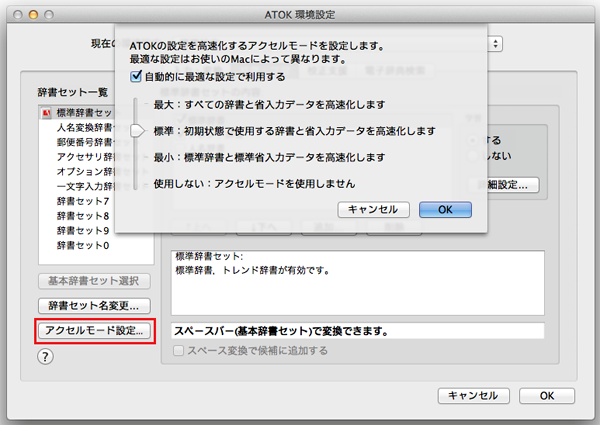Click 基本辞書セット選択 button
The height and width of the screenshot is (425, 600).
pos(94,281)
